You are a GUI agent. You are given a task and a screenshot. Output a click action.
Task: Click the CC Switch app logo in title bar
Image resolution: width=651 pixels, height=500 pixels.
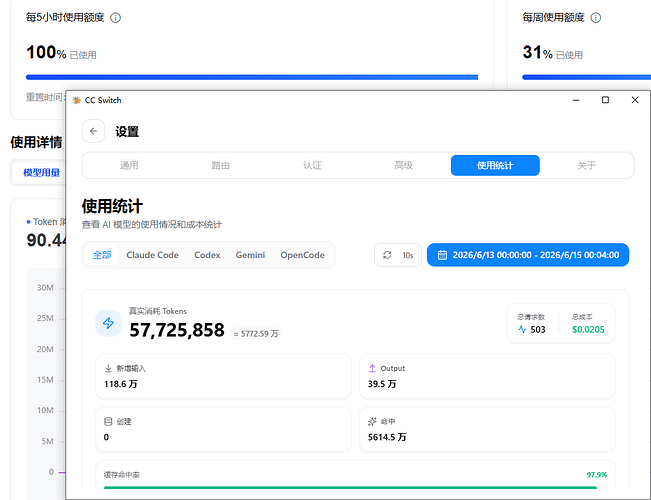click(76, 100)
